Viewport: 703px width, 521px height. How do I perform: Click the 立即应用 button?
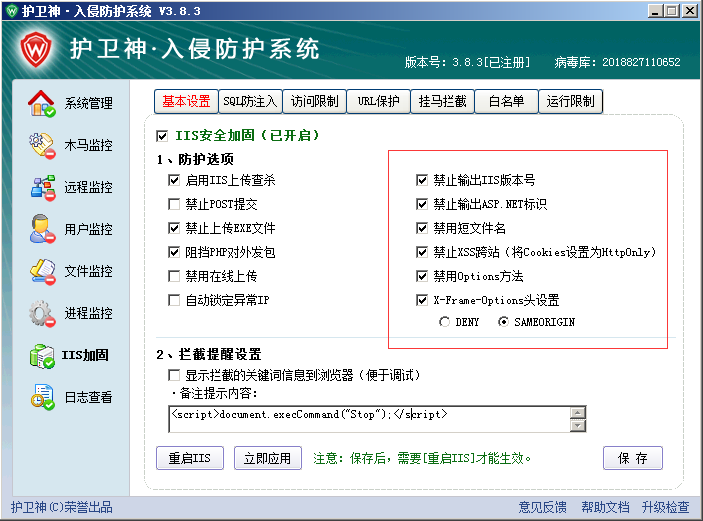[x=268, y=458]
